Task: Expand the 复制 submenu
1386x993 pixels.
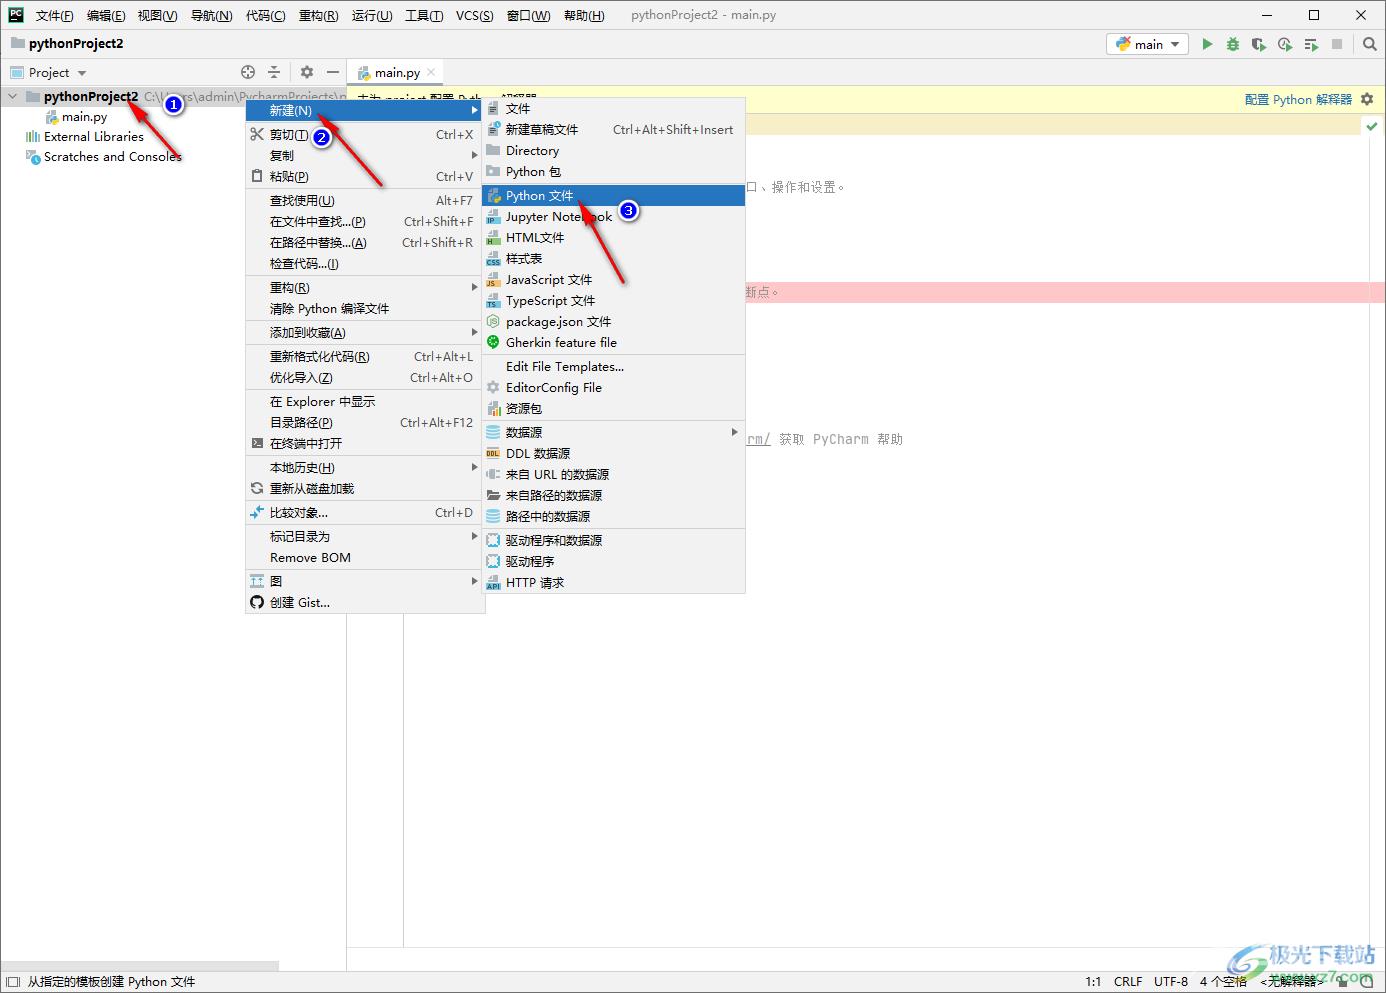Action: tap(364, 156)
